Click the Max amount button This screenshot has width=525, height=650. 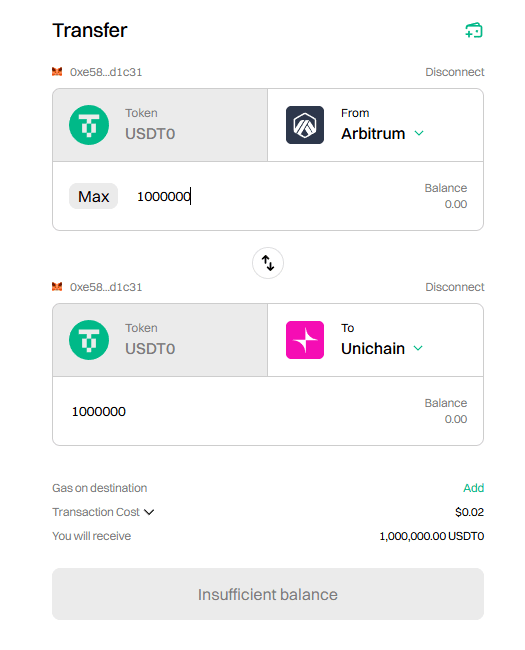(x=93, y=196)
